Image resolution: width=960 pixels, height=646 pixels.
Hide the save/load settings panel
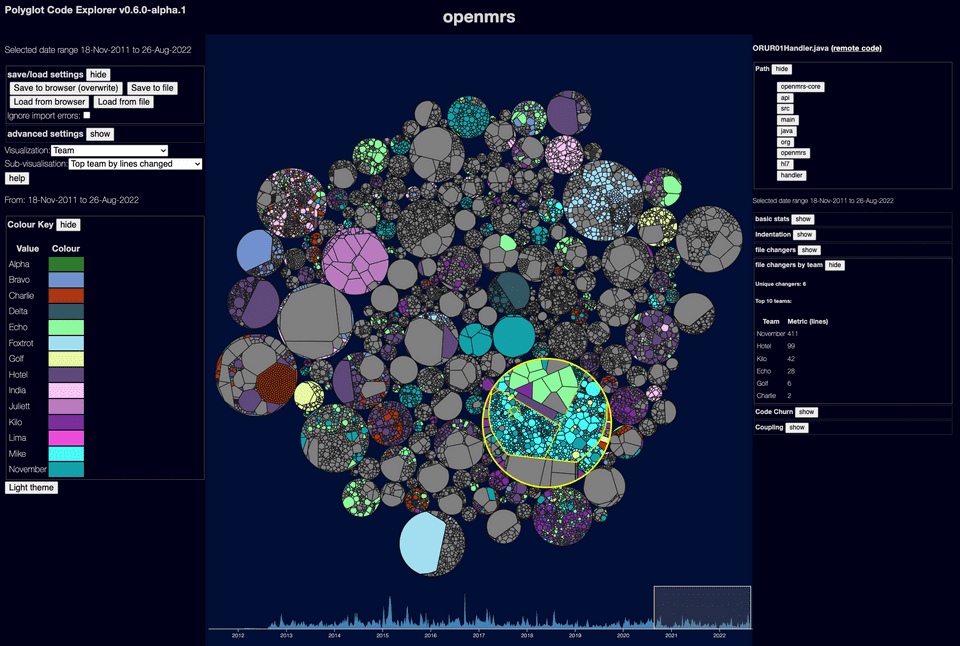[x=98, y=74]
